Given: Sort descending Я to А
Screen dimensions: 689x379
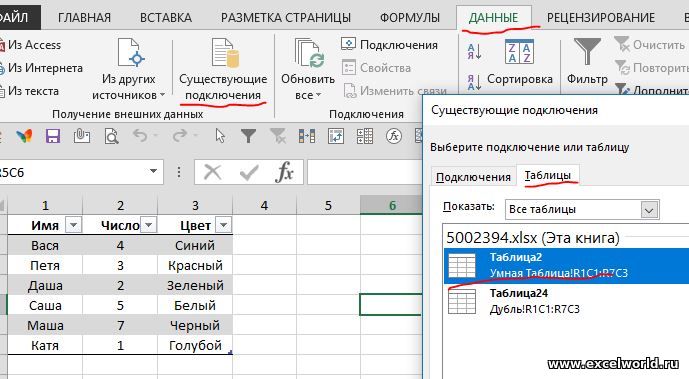Looking at the screenshot, I should tap(475, 83).
